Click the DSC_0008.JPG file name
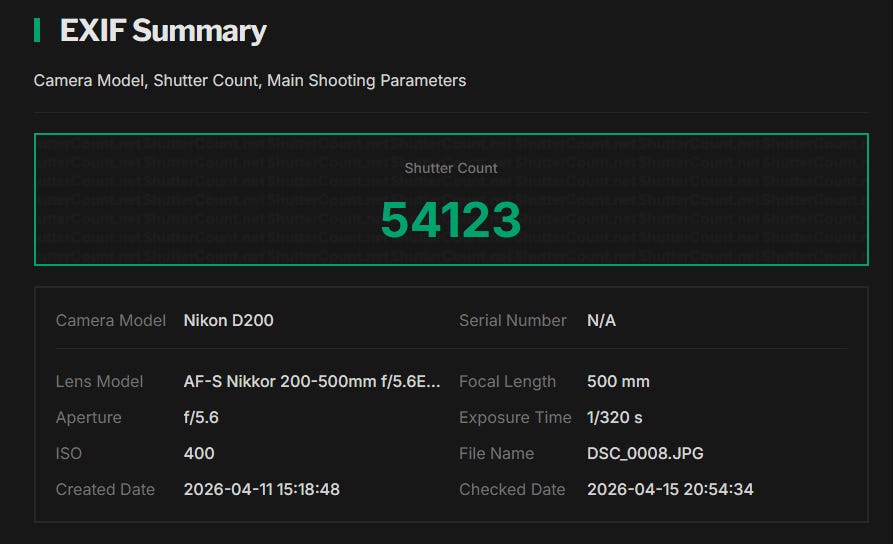The height and width of the screenshot is (544, 893). pos(645,453)
